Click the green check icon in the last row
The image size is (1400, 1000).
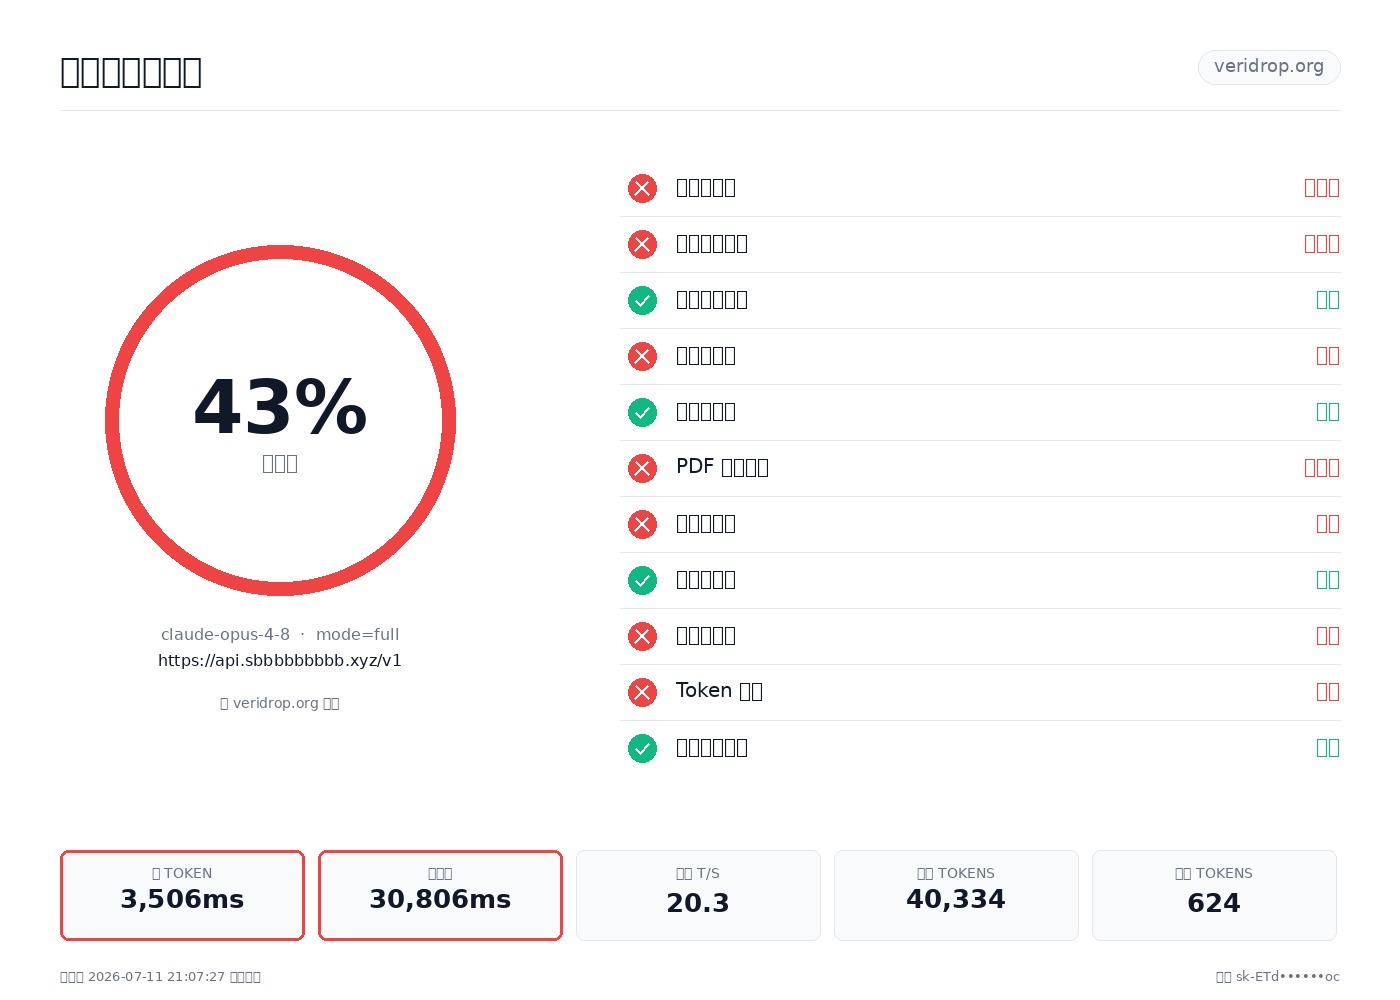tap(642, 748)
